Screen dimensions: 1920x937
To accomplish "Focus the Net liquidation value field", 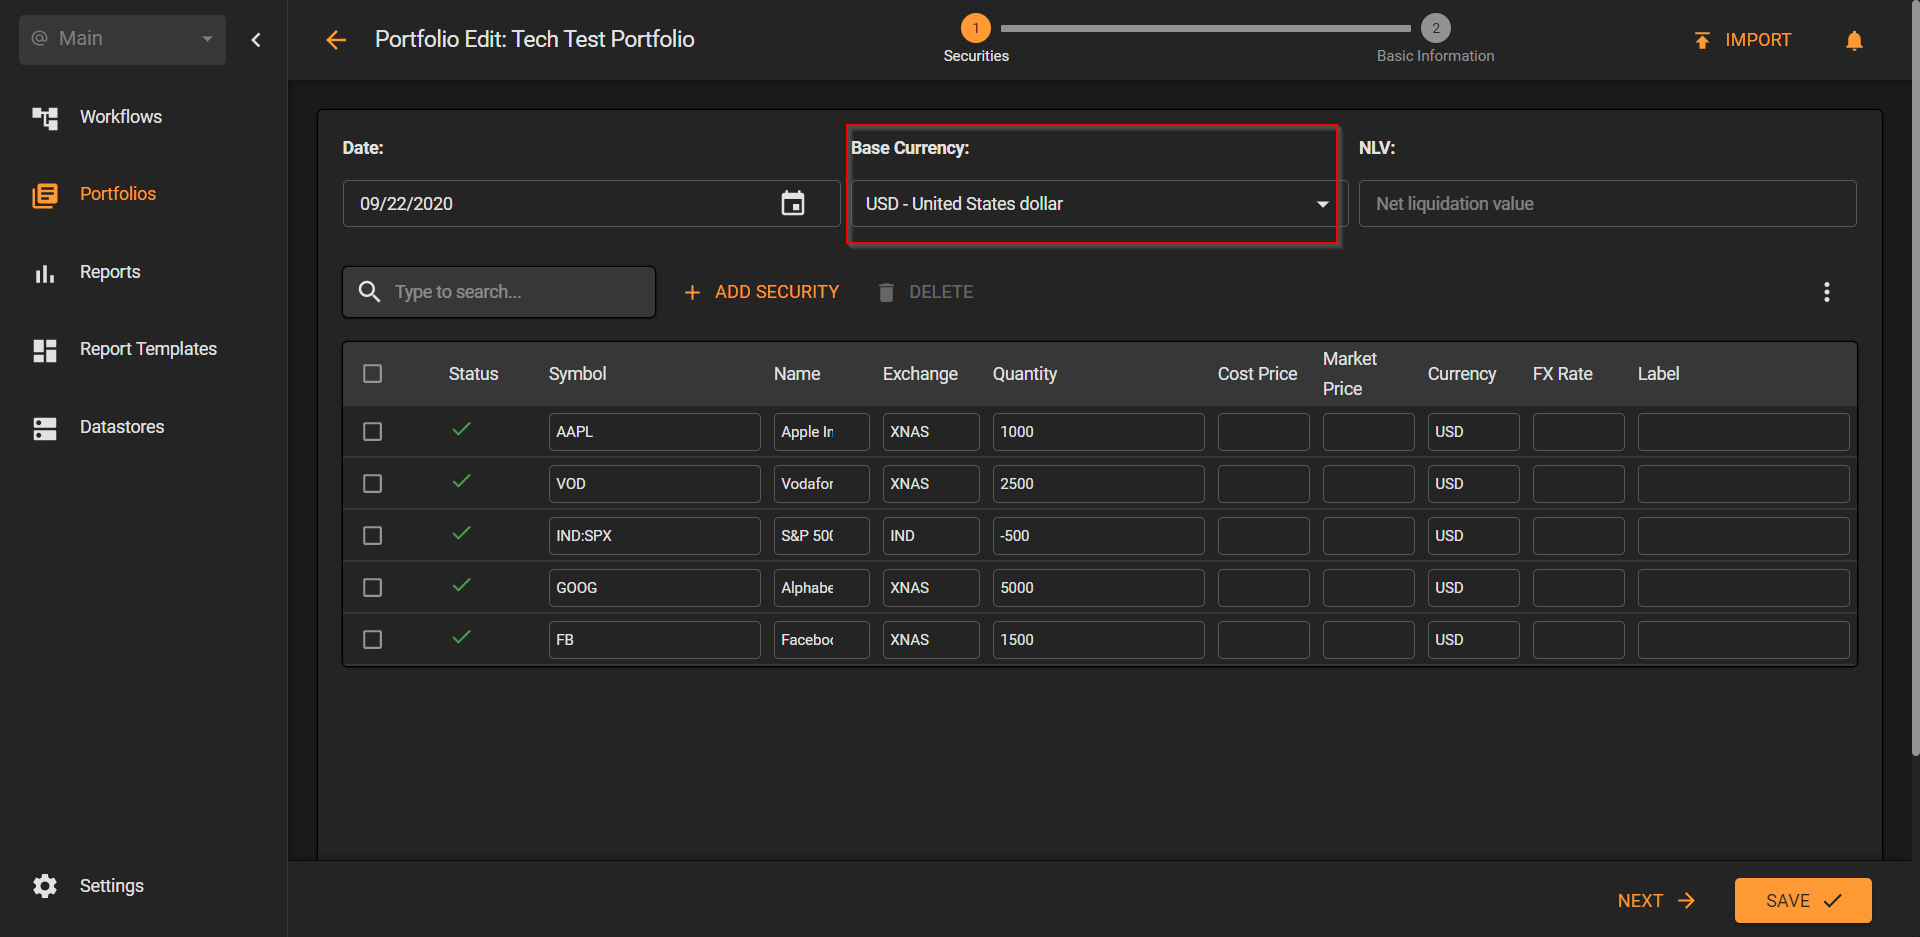I will [1607, 204].
